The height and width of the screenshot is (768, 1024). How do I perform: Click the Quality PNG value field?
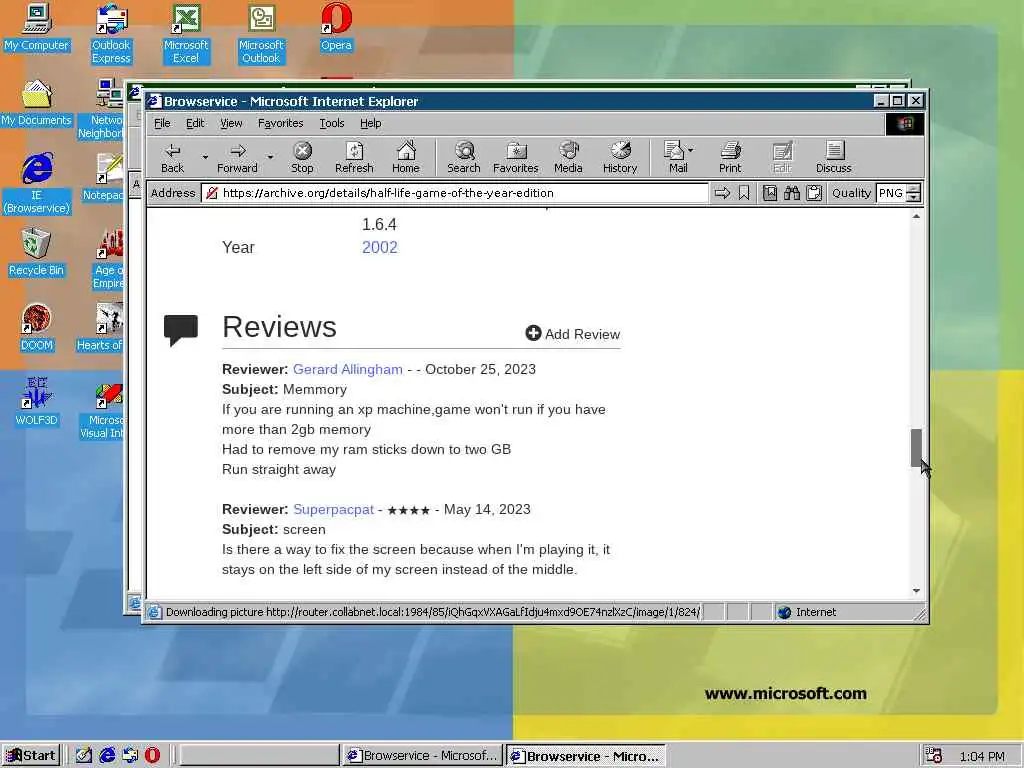point(891,193)
